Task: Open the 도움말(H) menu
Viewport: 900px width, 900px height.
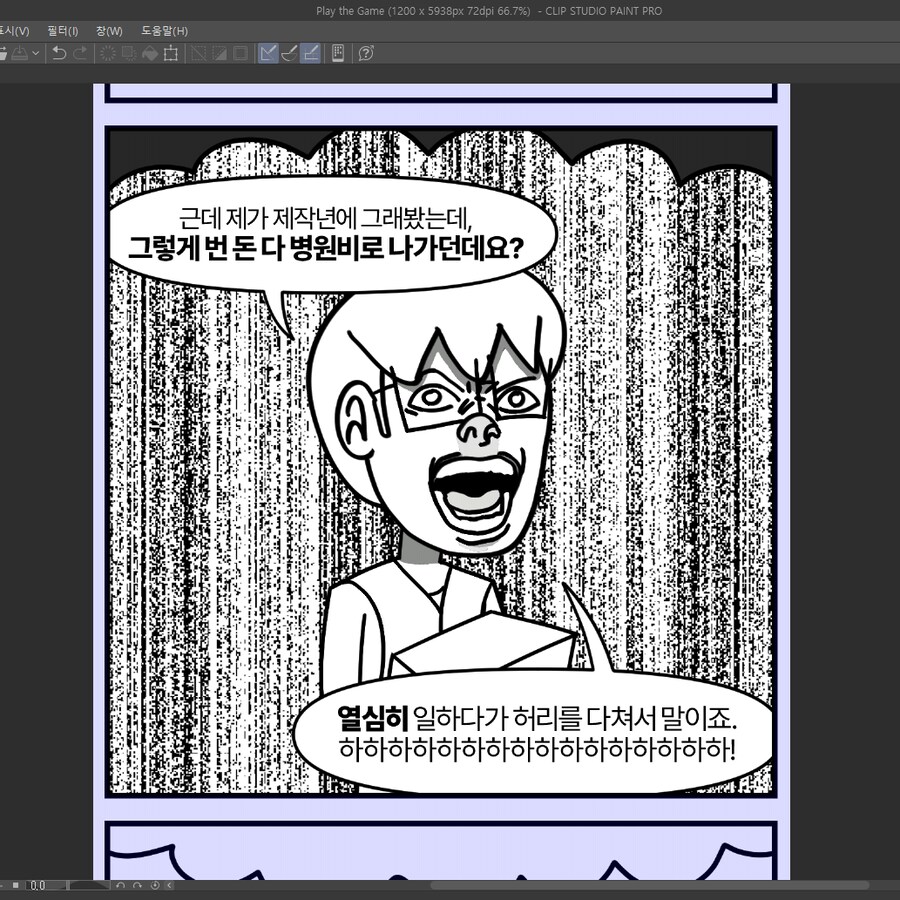Action: (x=165, y=31)
